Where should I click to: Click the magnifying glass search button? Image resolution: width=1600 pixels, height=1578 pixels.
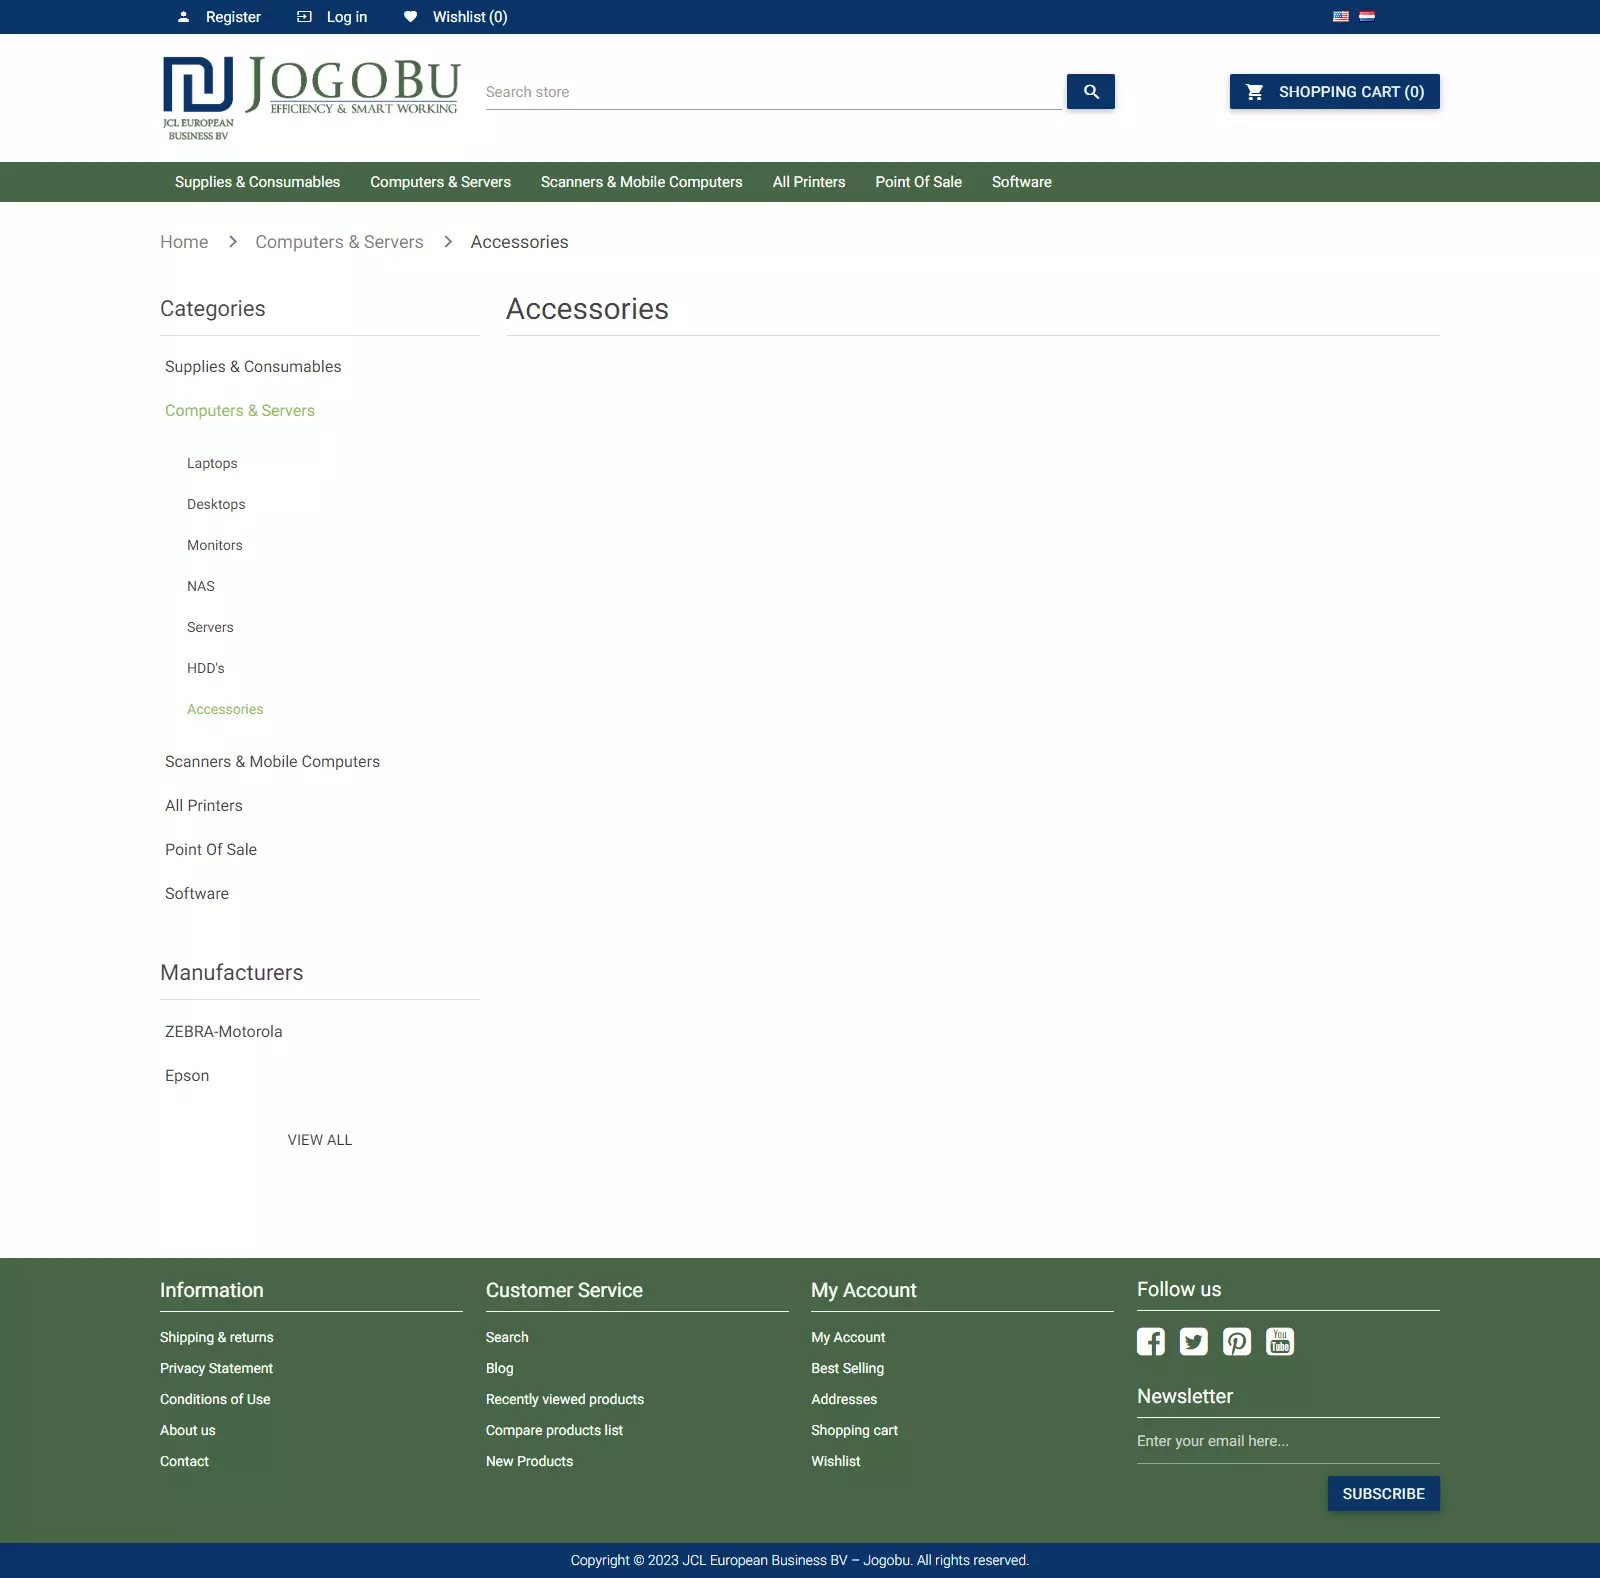[x=1090, y=92]
